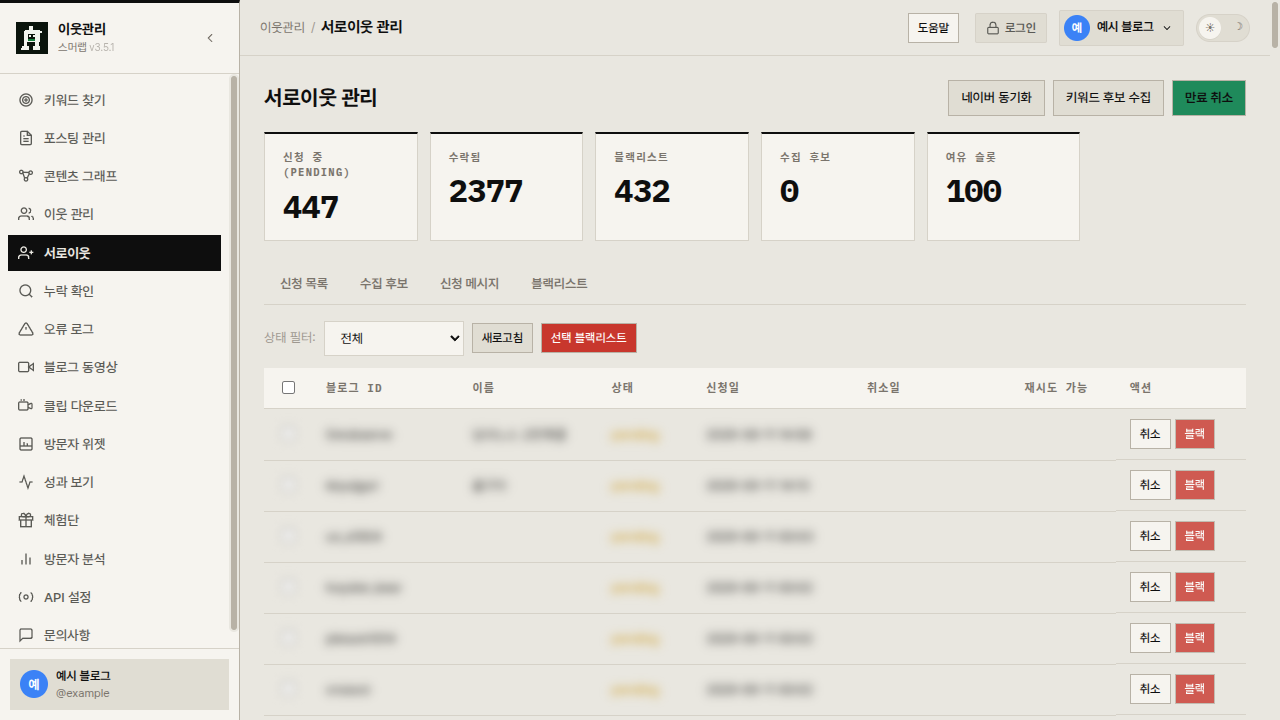Click the main page vertical scrollbar

[1274, 25]
